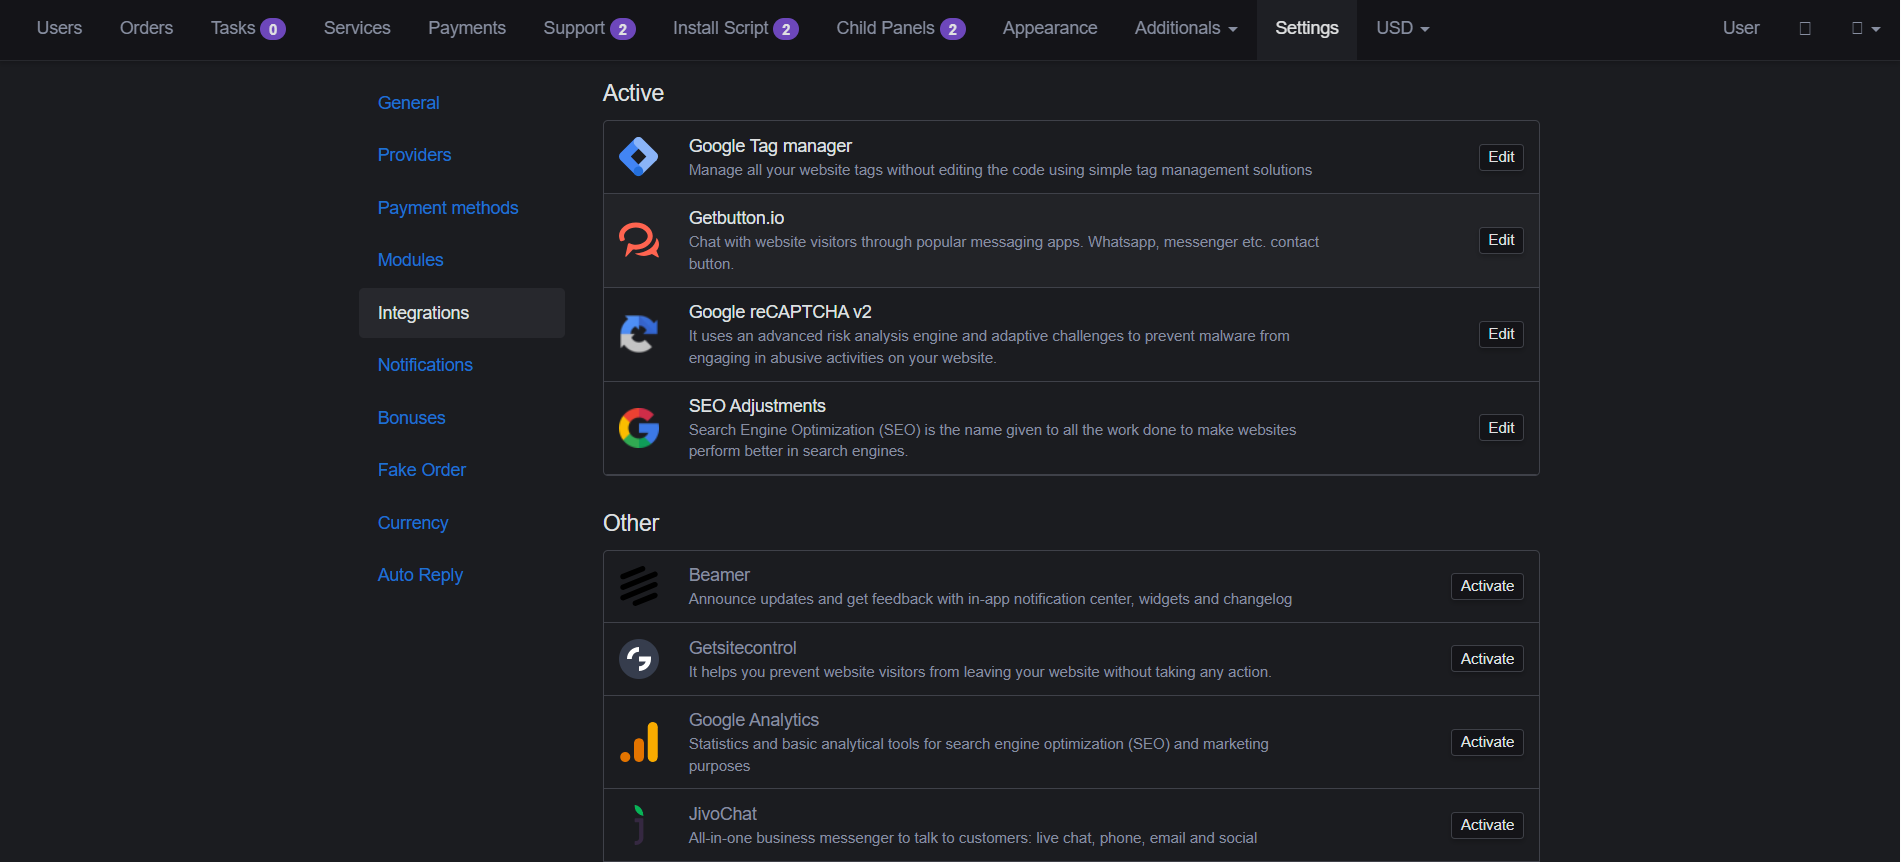
Task: Click the SEO Adjustments Google icon
Action: (638, 428)
